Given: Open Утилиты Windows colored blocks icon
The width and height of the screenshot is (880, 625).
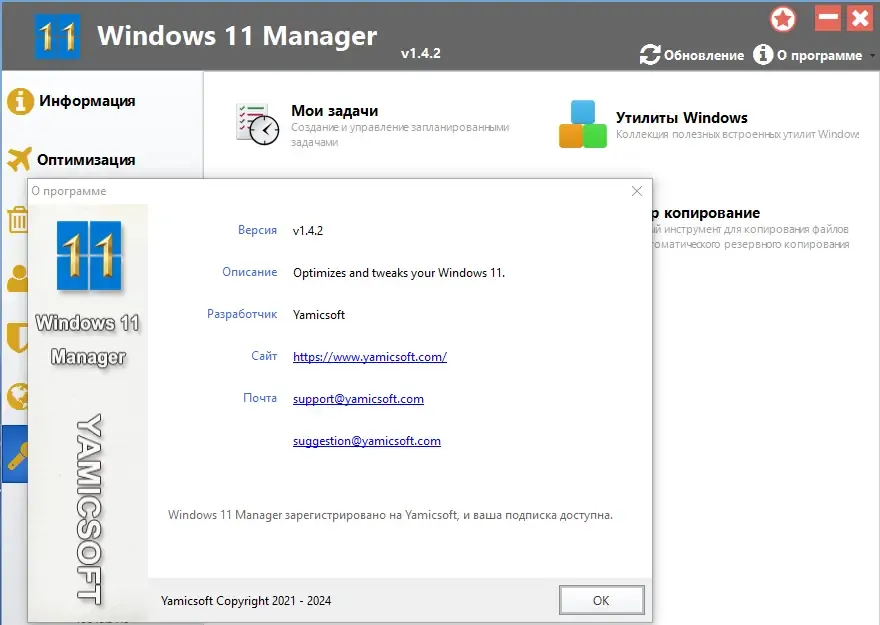Looking at the screenshot, I should [x=583, y=124].
